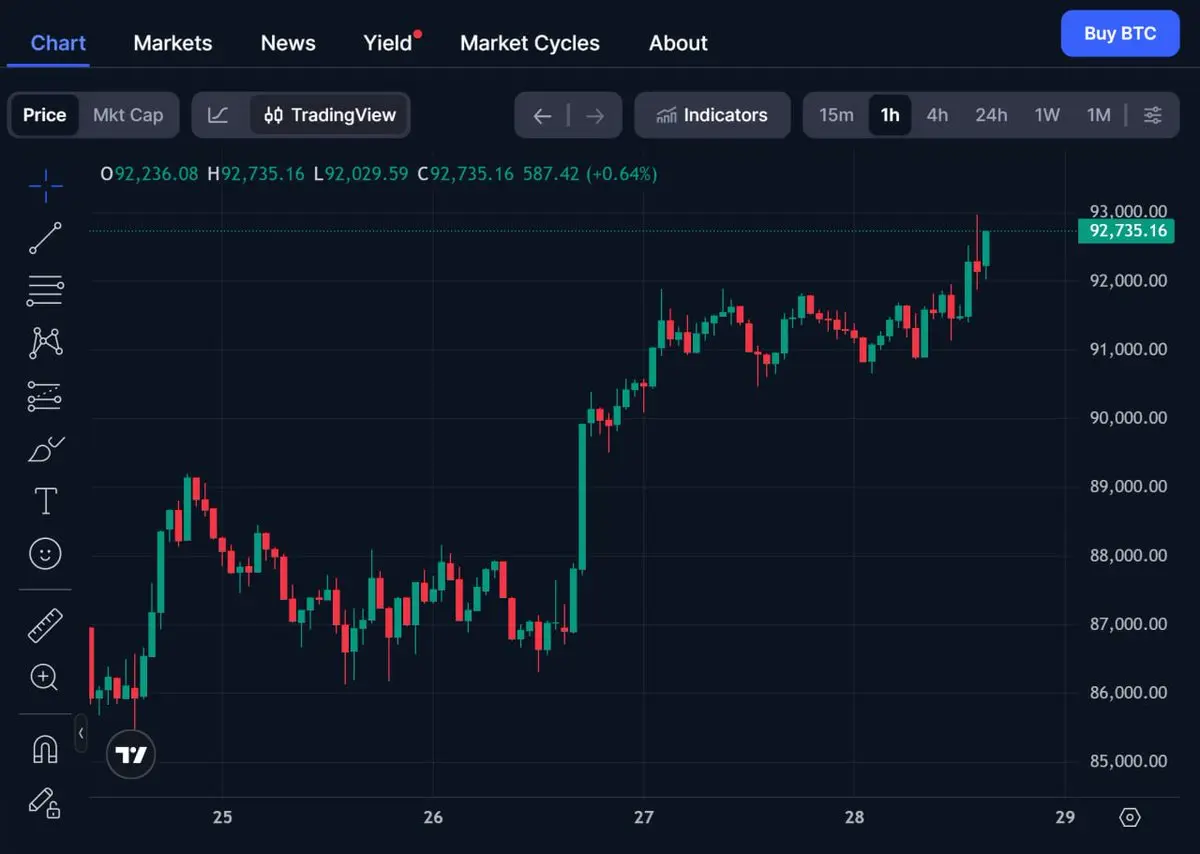Click the change value 587.42 (+0.64%)
The image size is (1200, 854).
(x=589, y=174)
